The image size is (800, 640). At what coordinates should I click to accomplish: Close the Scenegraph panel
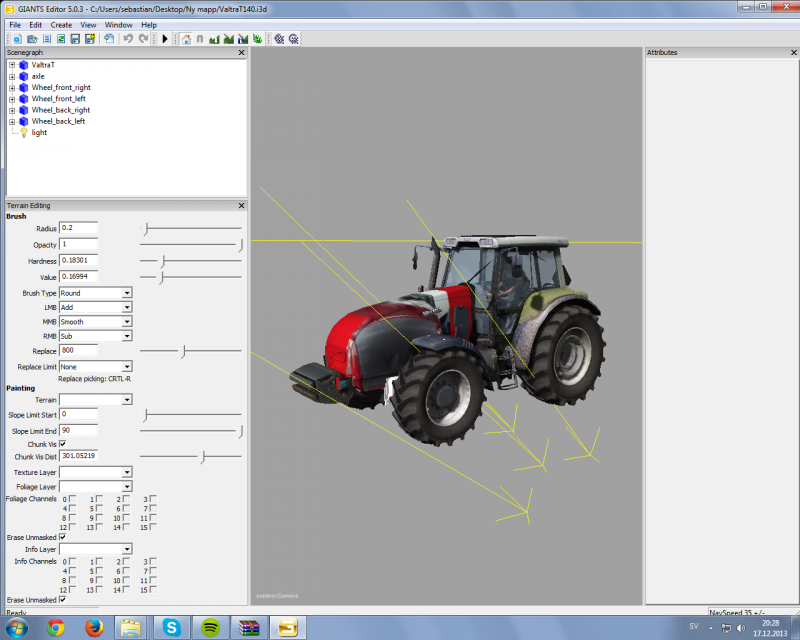coord(241,53)
